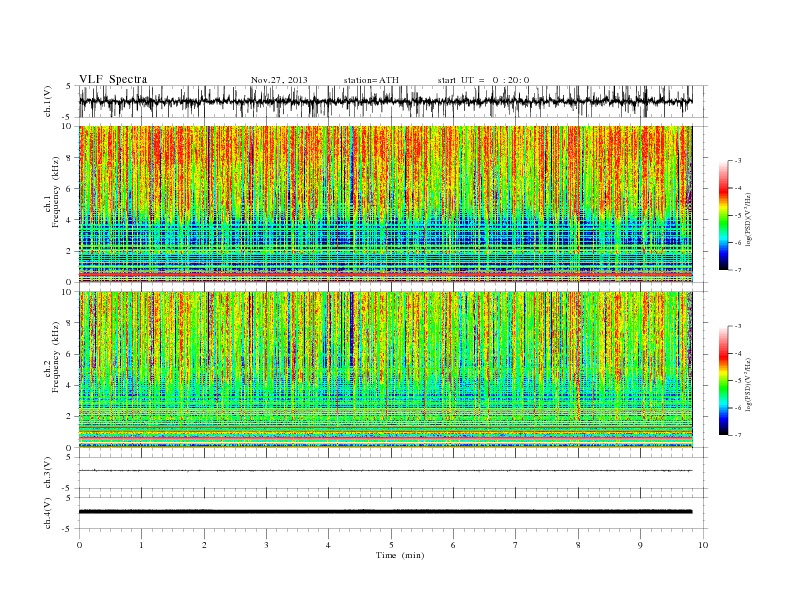Select the "start UT = 0:20:0" text

[483, 80]
